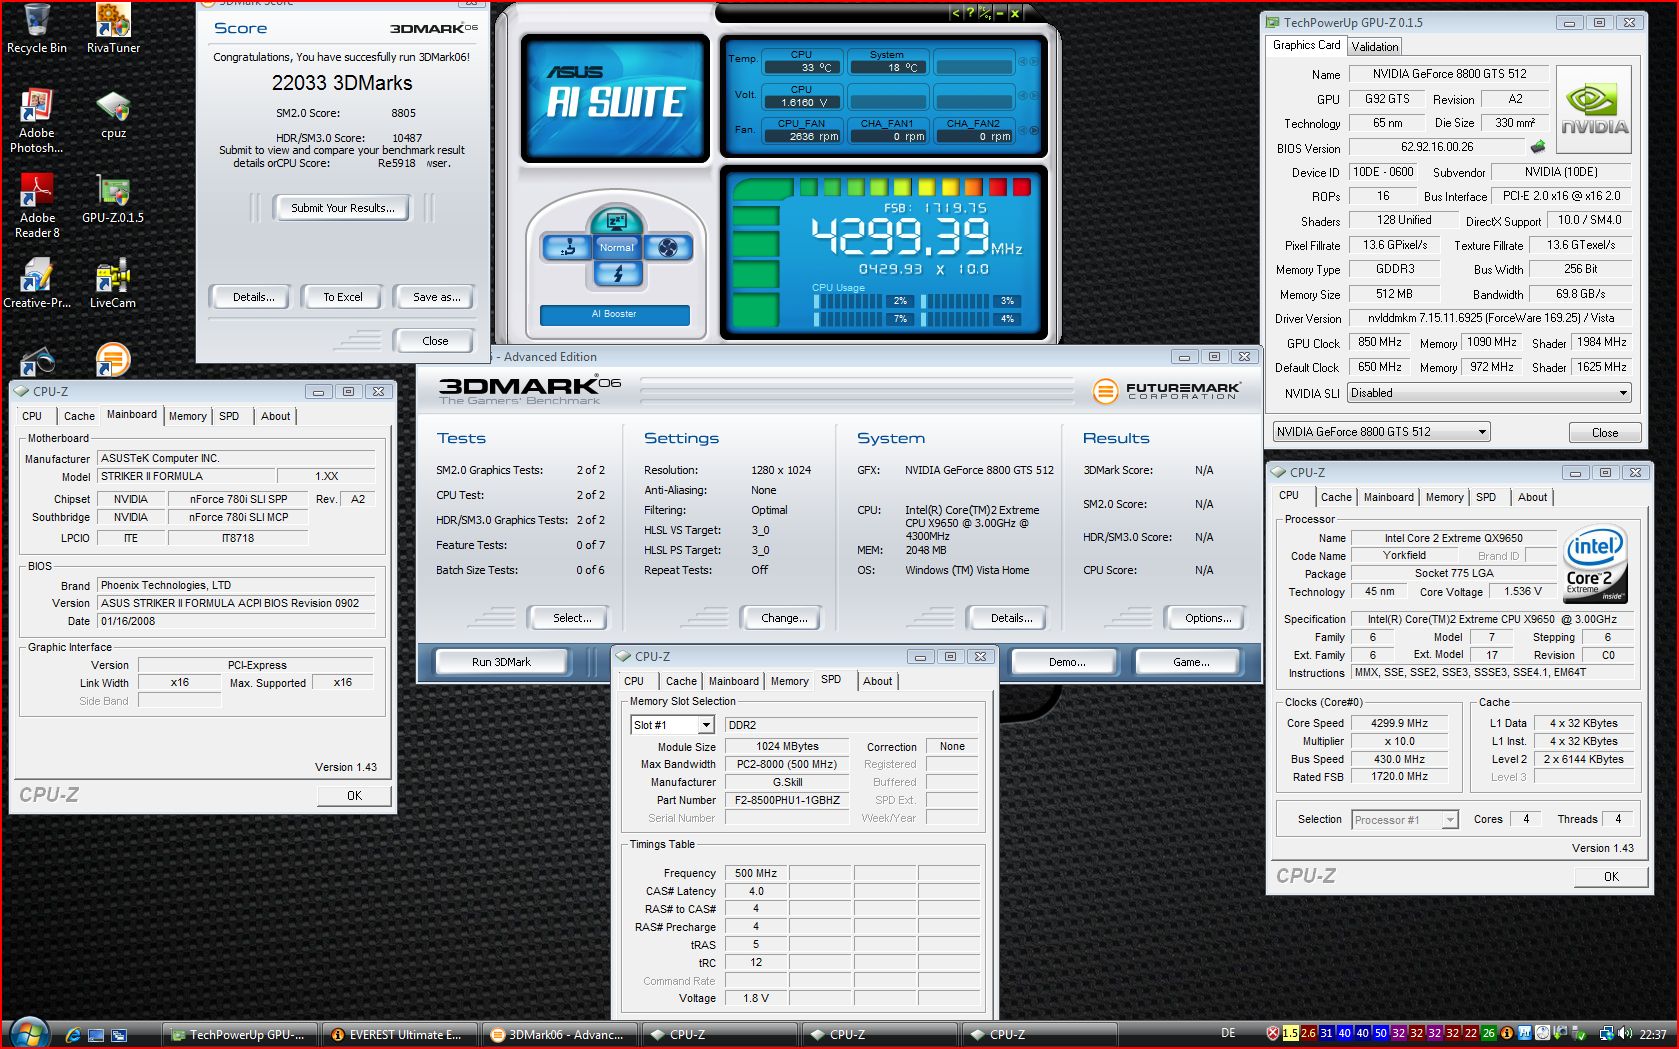This screenshot has width=1679, height=1049.
Task: Click the GPU-Z BIOS screenshot icon
Action: click(x=1537, y=147)
